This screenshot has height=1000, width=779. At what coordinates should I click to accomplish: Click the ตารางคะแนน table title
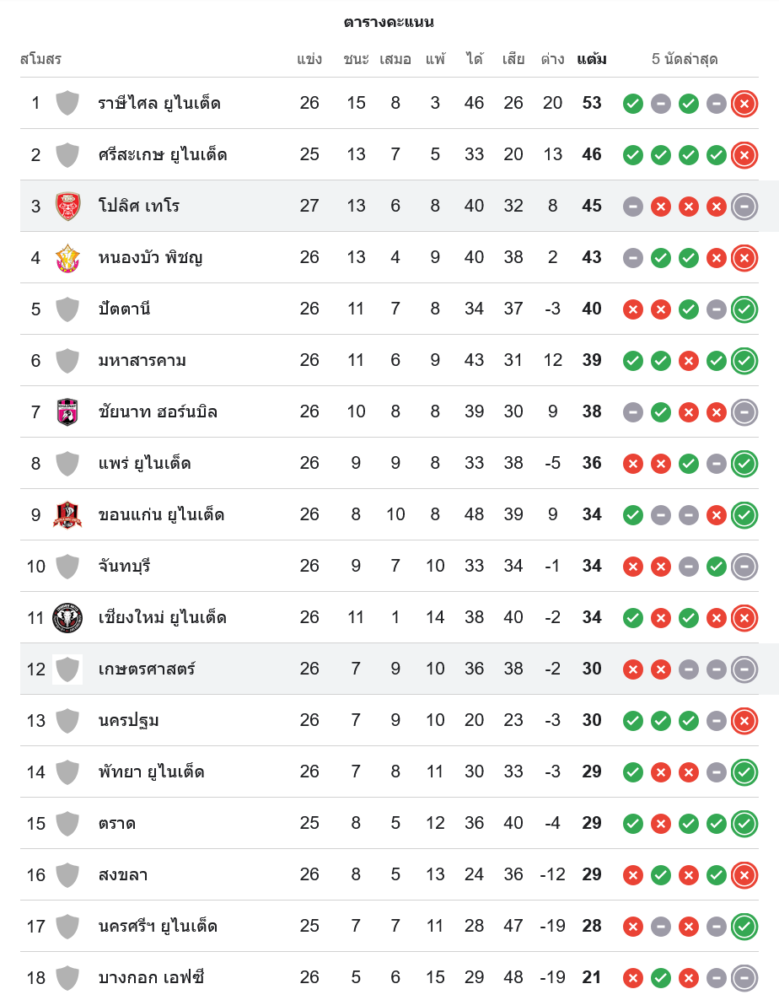tap(389, 22)
